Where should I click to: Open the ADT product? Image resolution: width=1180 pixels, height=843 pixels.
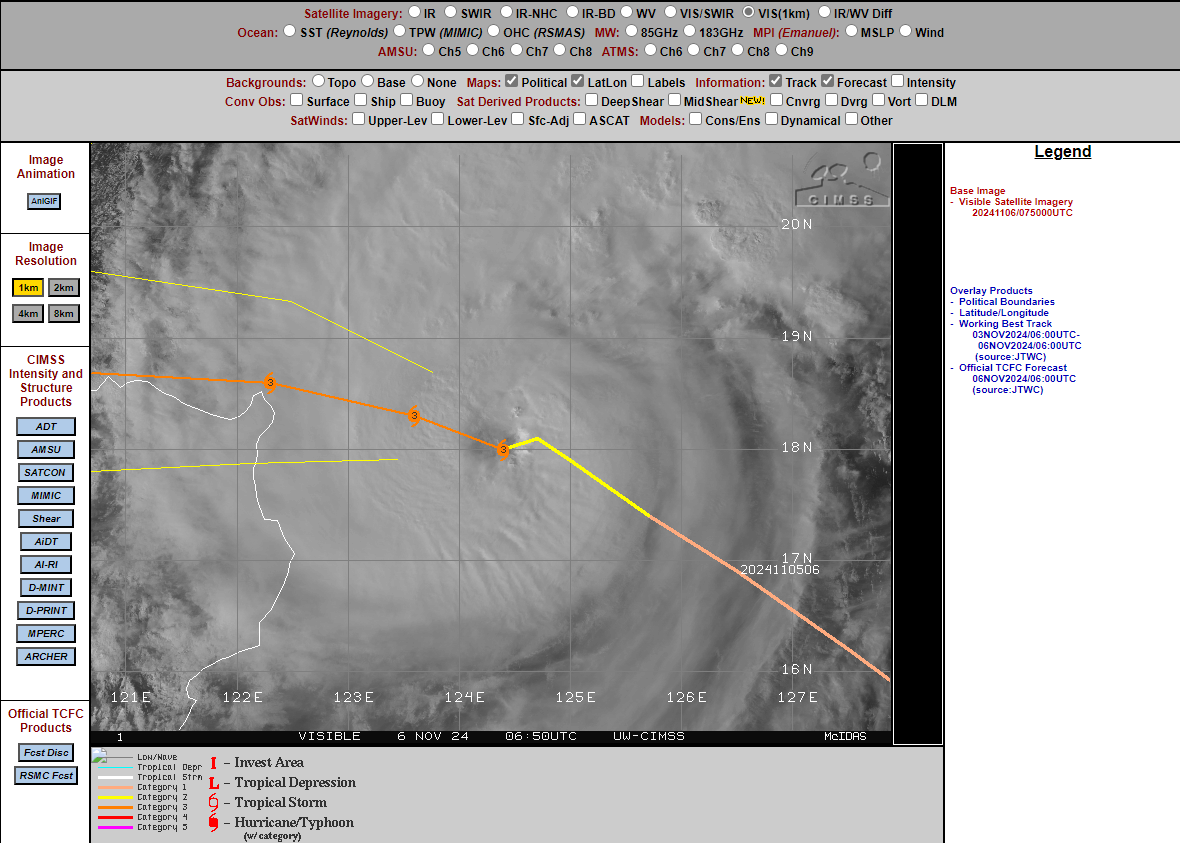coord(46,426)
